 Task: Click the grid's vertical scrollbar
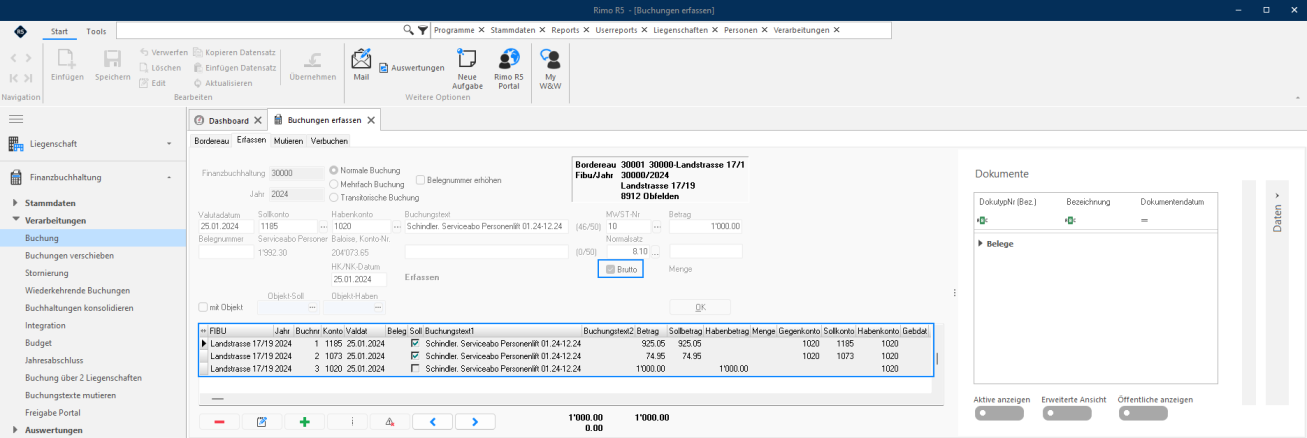[937, 356]
